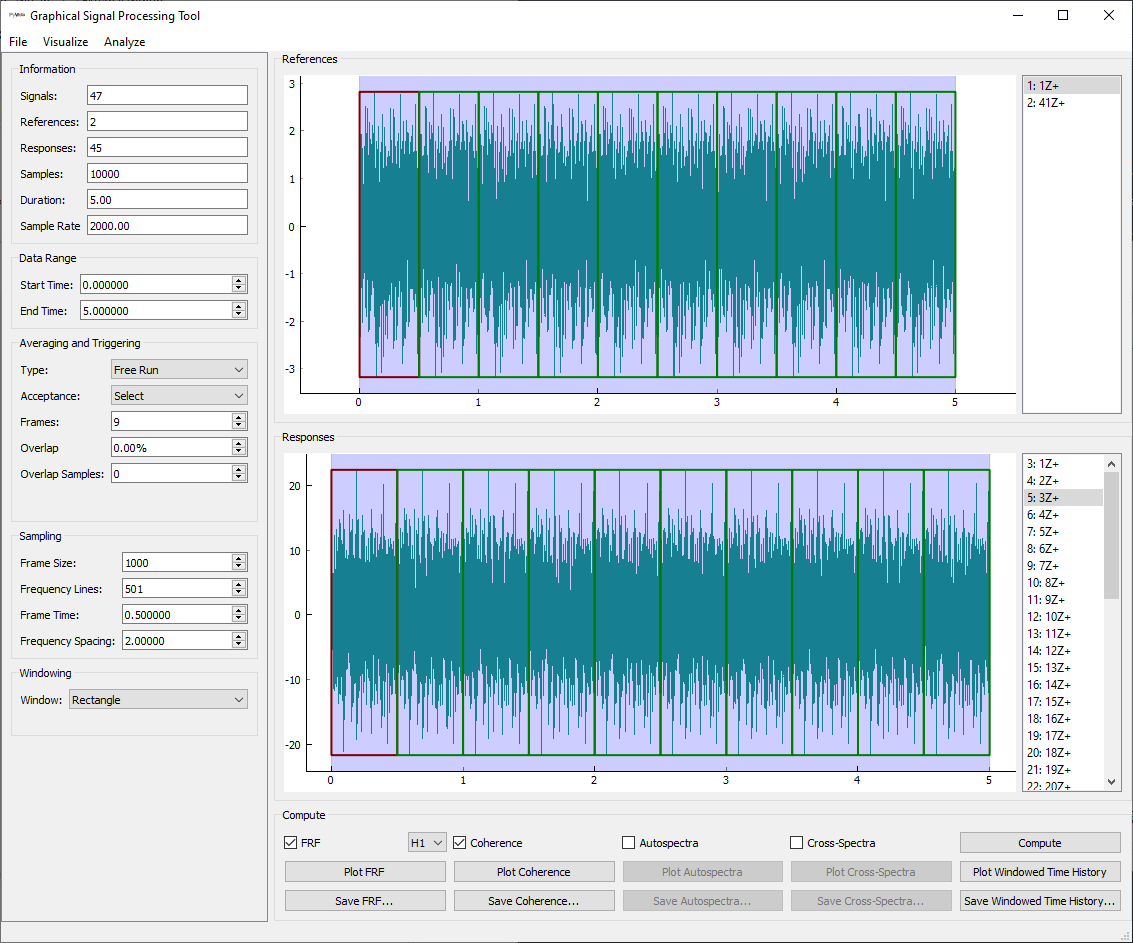1133x943 pixels.
Task: Change the H1 estimator dropdown
Action: 426,843
